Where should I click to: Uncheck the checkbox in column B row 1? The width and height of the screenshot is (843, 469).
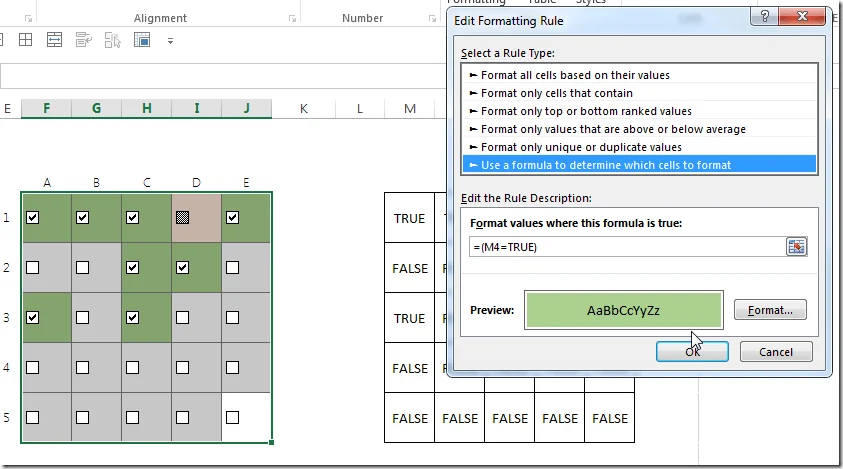click(x=82, y=217)
